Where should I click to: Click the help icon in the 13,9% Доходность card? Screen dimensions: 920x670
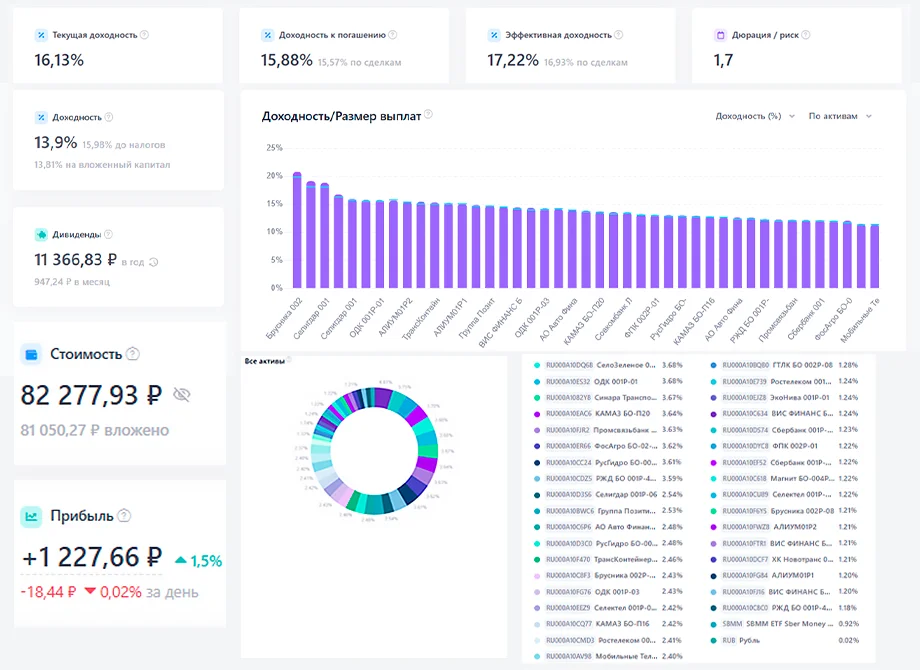pyautogui.click(x=109, y=117)
